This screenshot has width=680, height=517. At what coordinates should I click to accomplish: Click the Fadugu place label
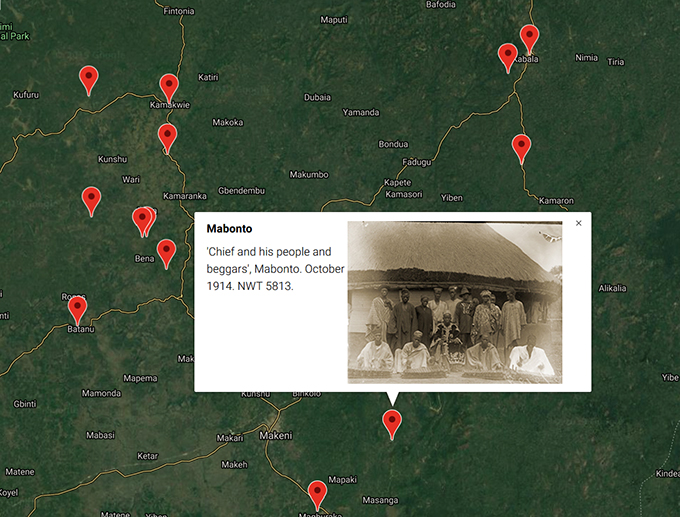(x=416, y=162)
